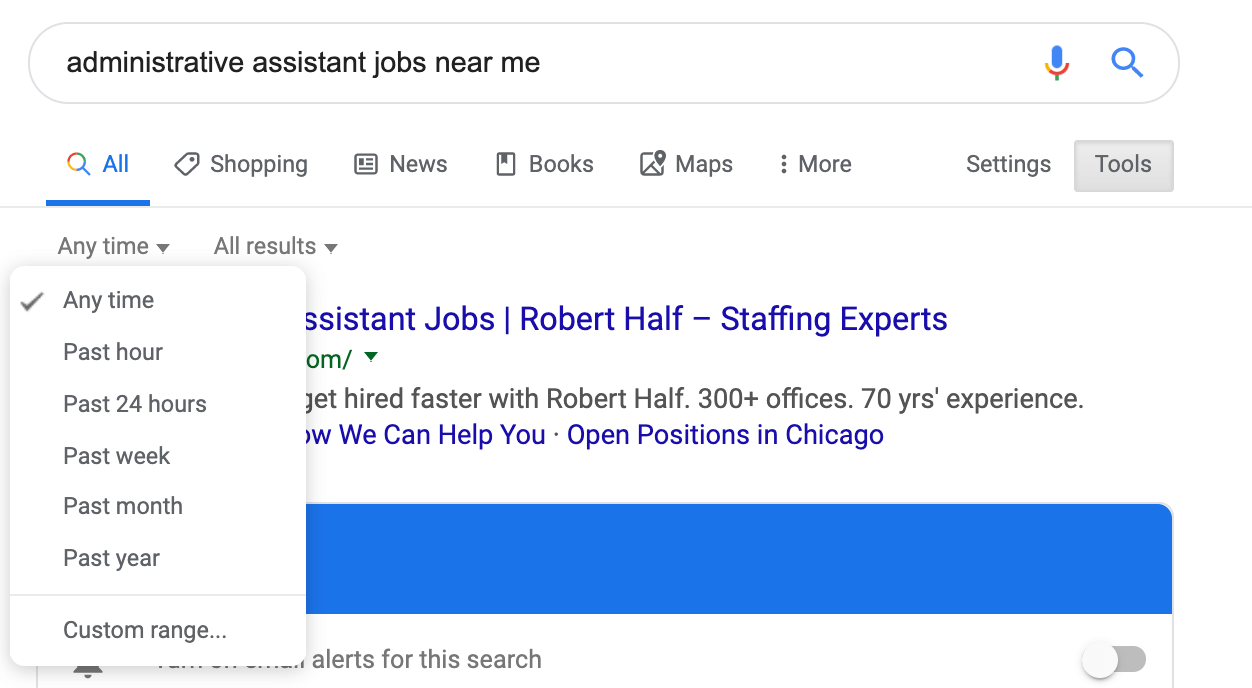This screenshot has width=1252, height=688.
Task: Toggle email alerts for this search
Action: coord(1114,660)
